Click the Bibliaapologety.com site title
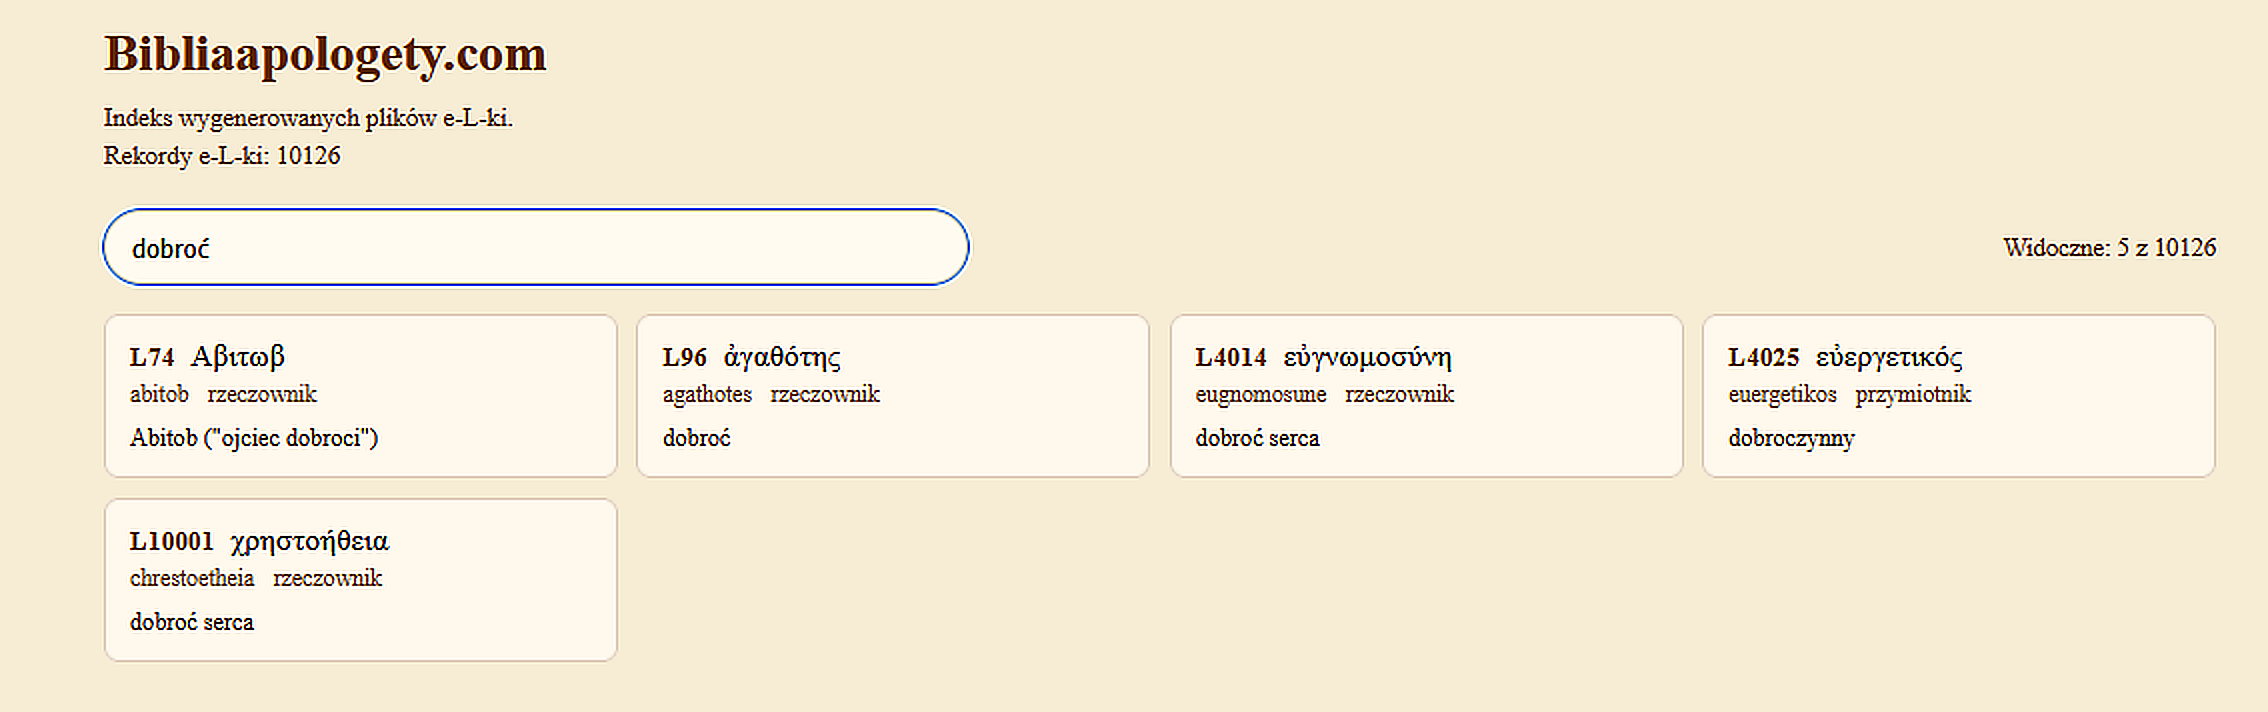 coord(325,54)
